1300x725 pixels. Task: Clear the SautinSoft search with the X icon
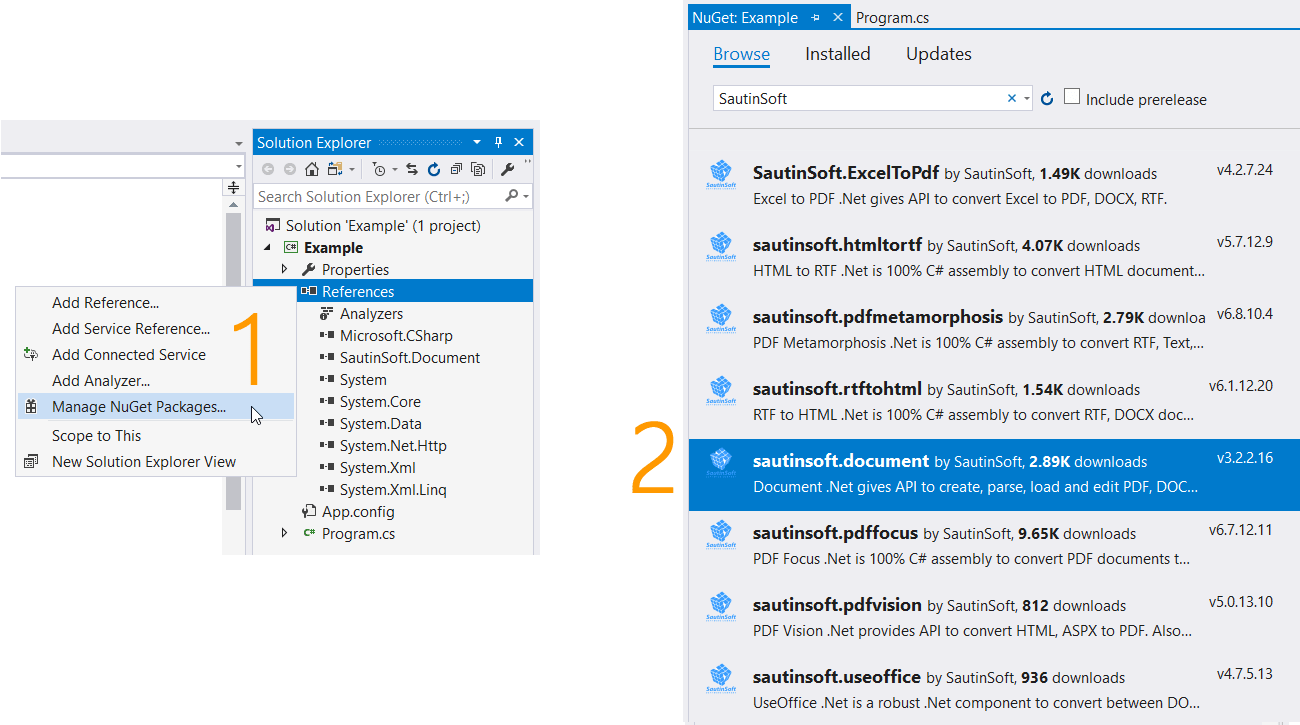(x=1012, y=98)
